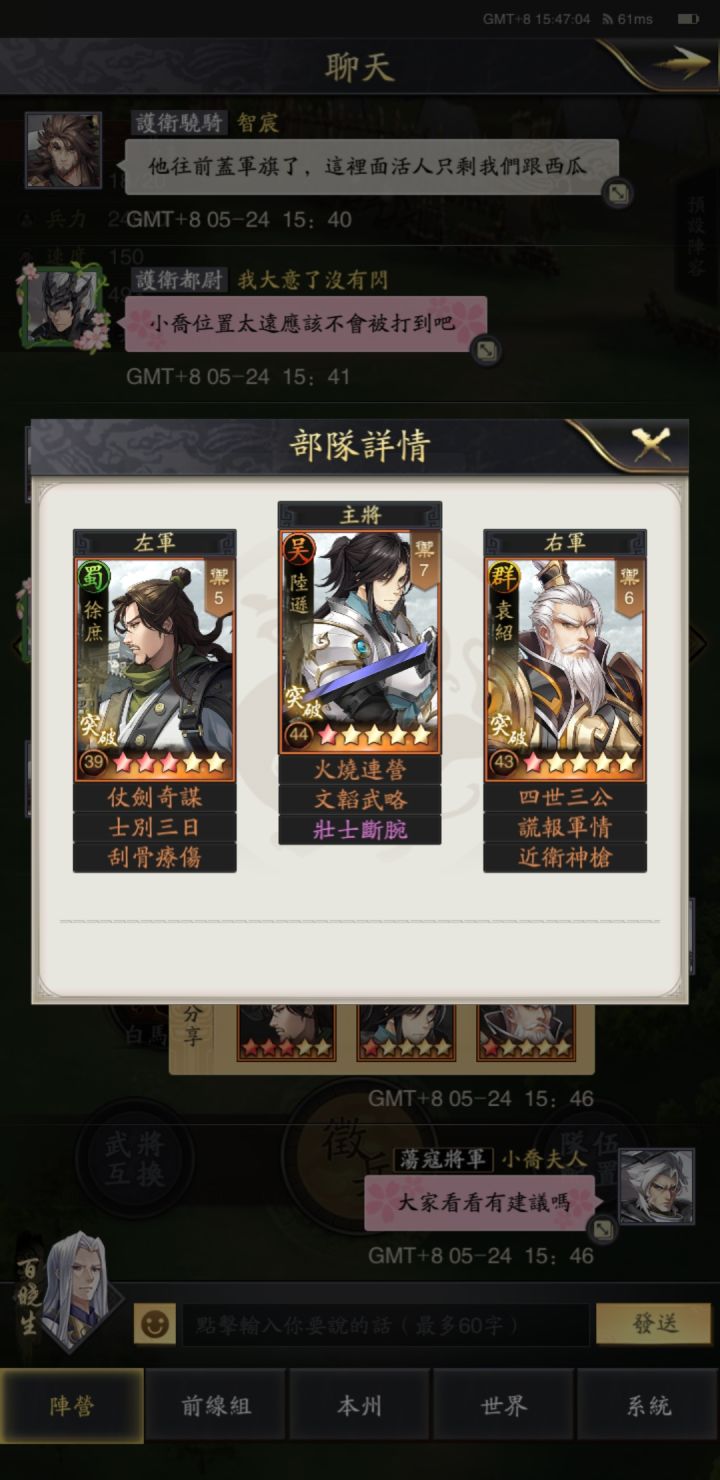The image size is (720, 1480).
Task: Open expand icon on 大家看看有建議嗎 message
Action: 602,1229
